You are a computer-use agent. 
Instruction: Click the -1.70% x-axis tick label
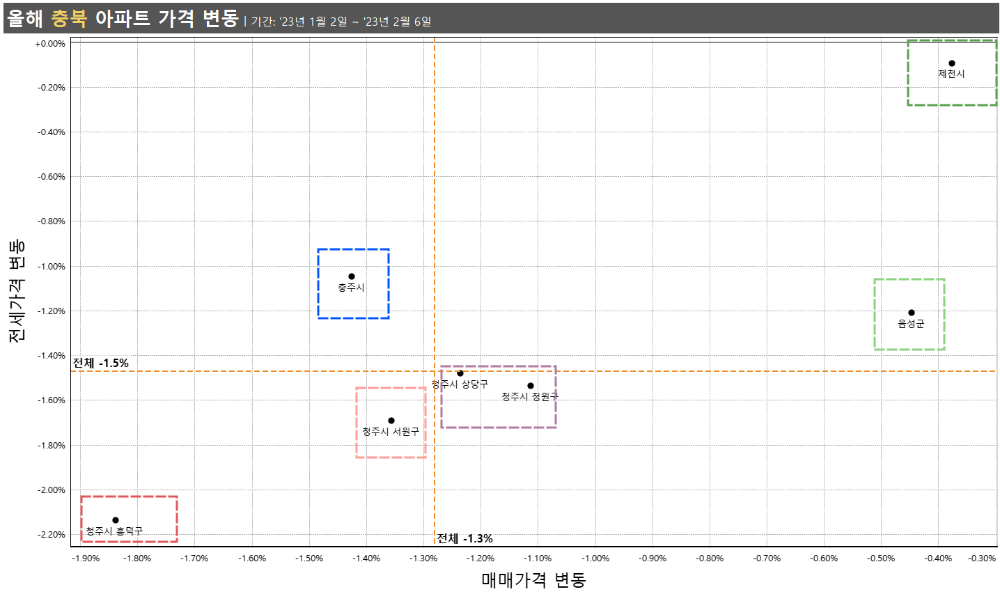click(194, 558)
